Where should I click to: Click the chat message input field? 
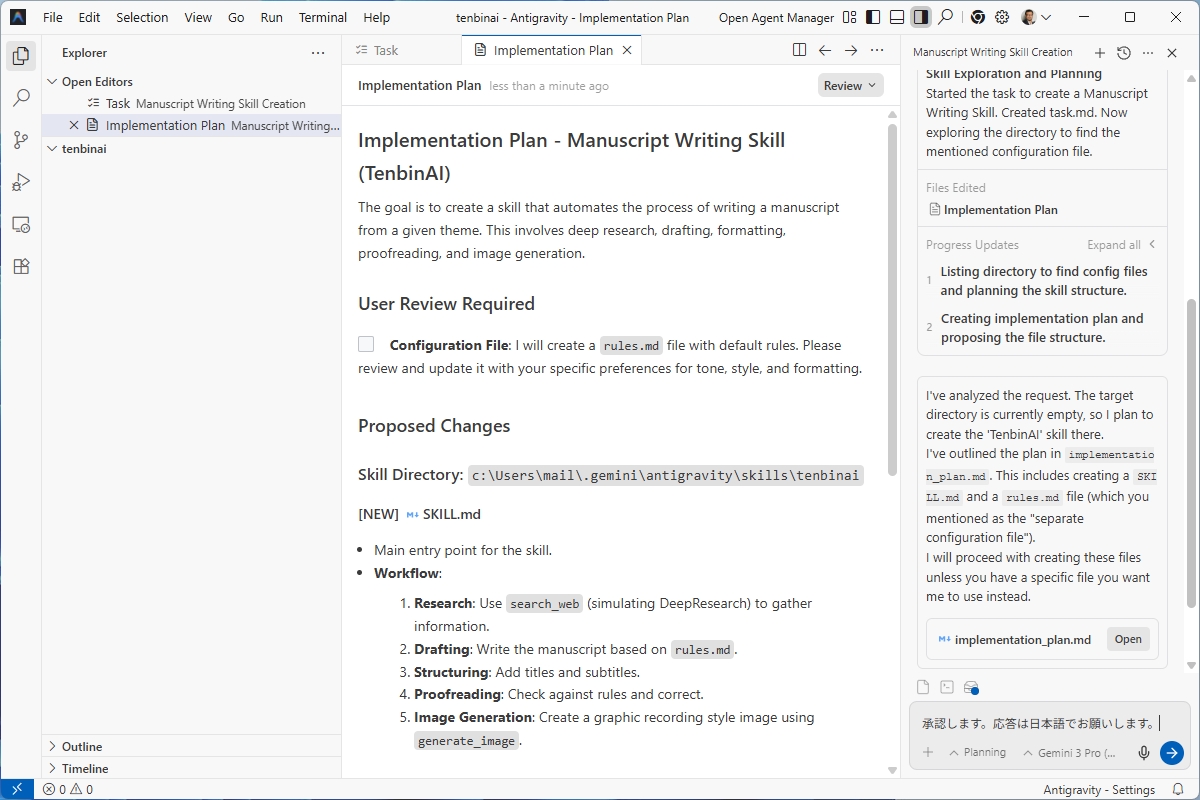(1030, 723)
